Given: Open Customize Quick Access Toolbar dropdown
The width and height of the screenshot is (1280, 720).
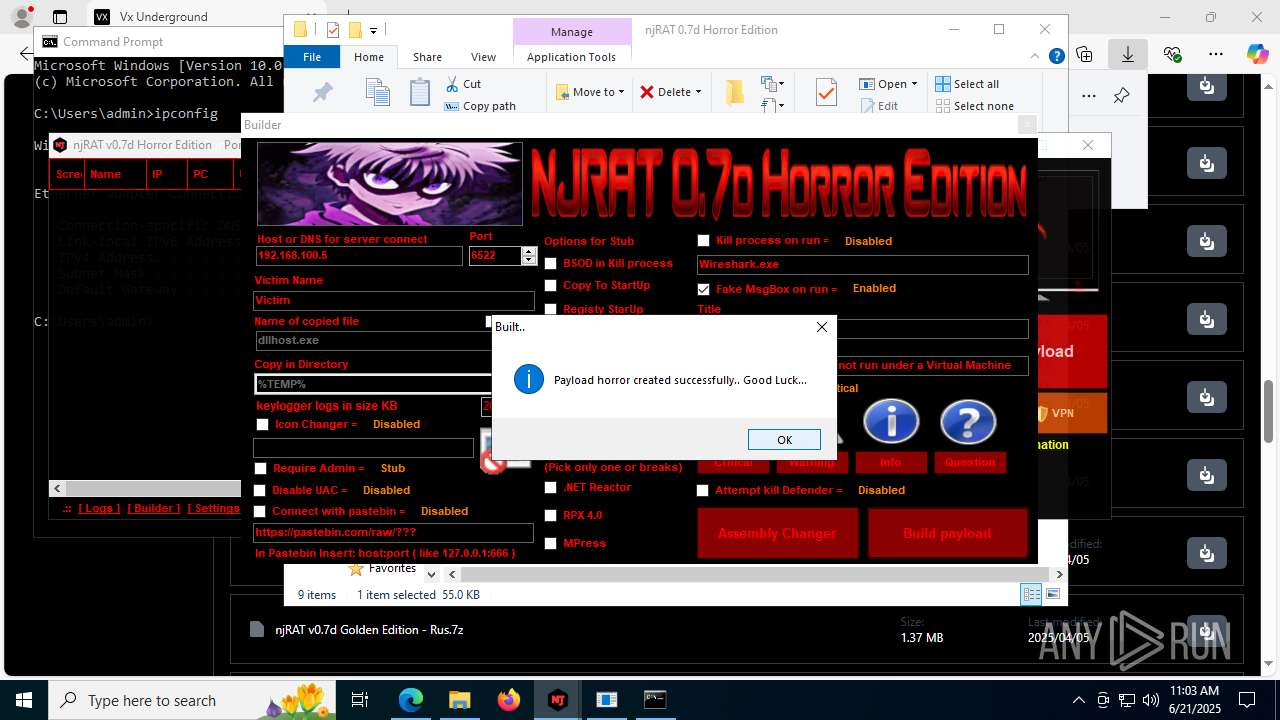Looking at the screenshot, I should tap(374, 30).
